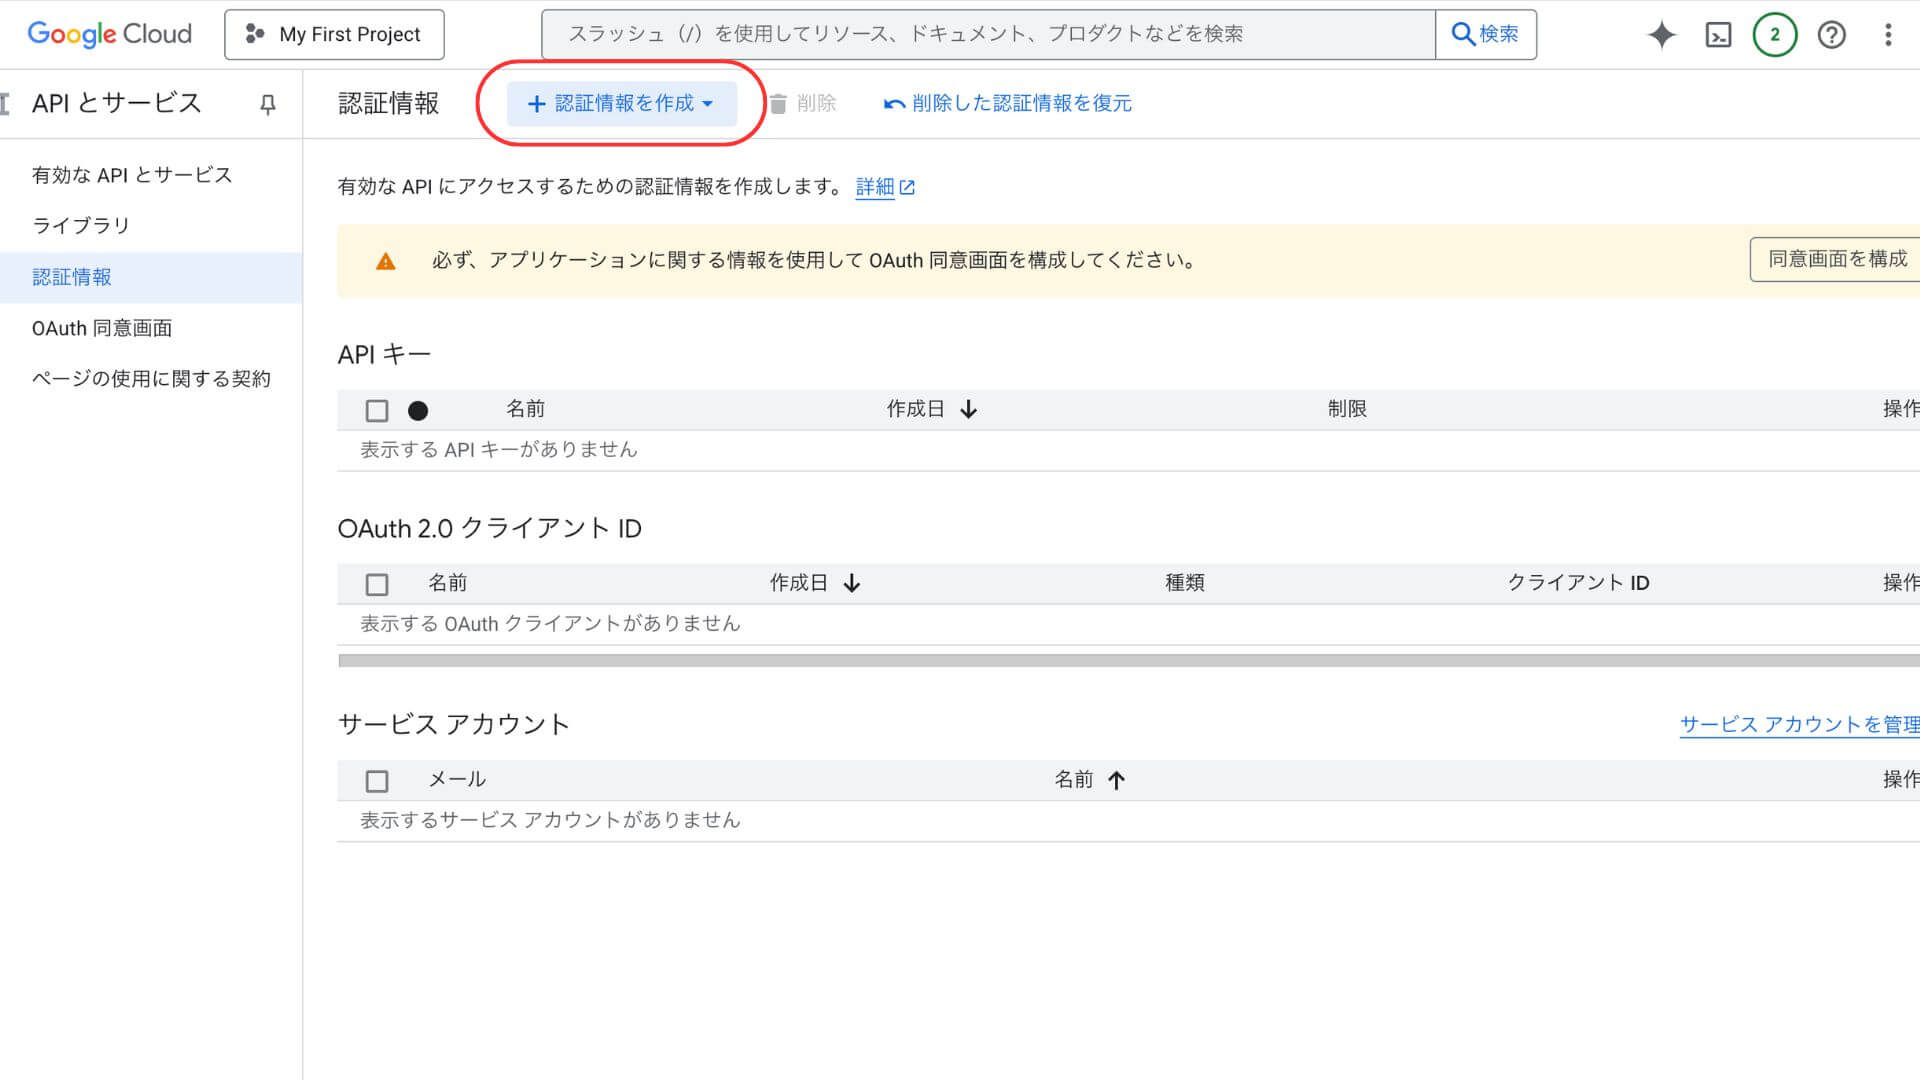Open the notifications badge showing 2
Viewport: 1920px width, 1080px height.
1775,35
